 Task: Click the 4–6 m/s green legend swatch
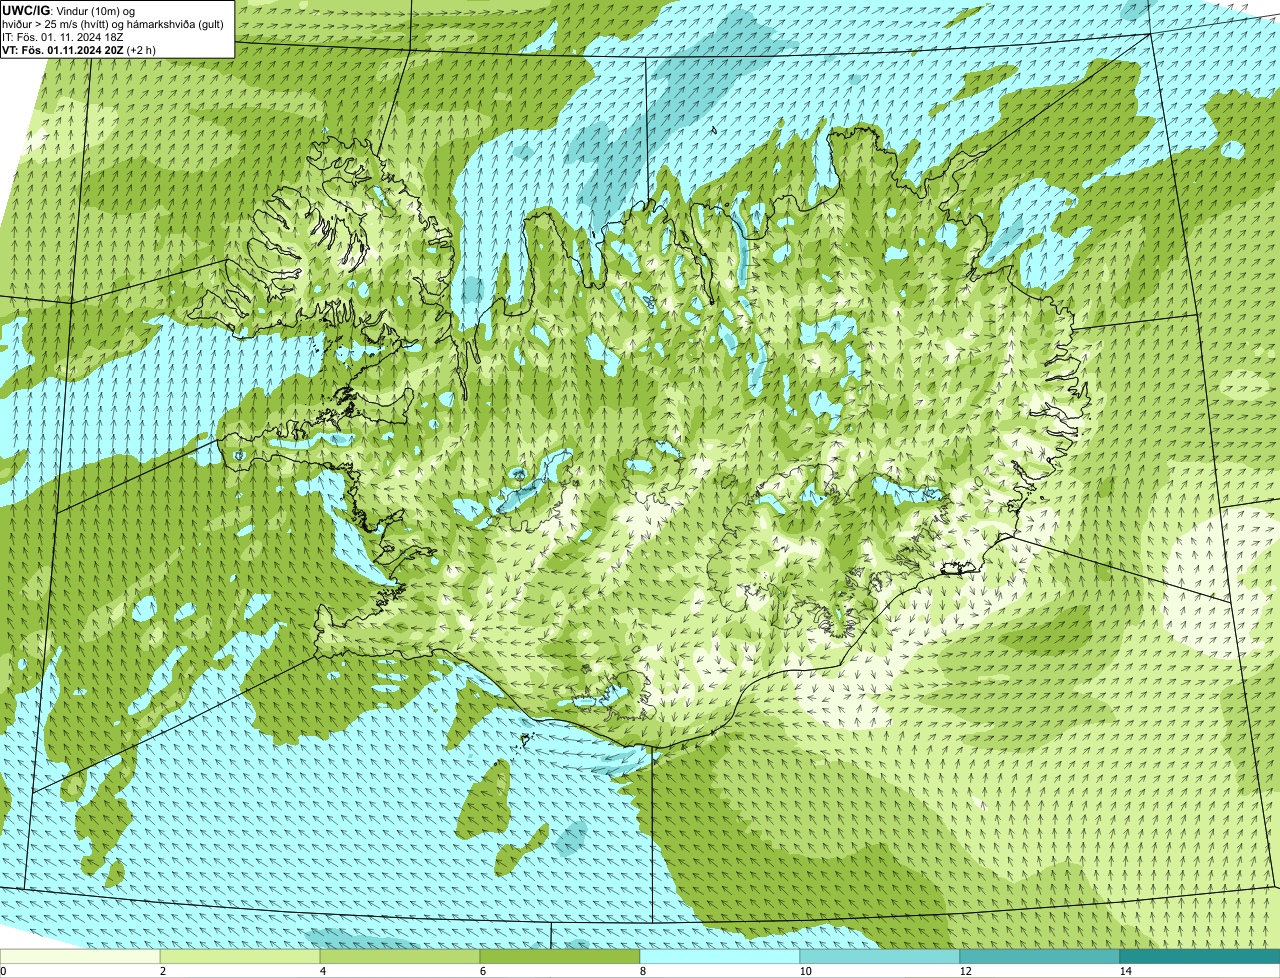(x=400, y=956)
